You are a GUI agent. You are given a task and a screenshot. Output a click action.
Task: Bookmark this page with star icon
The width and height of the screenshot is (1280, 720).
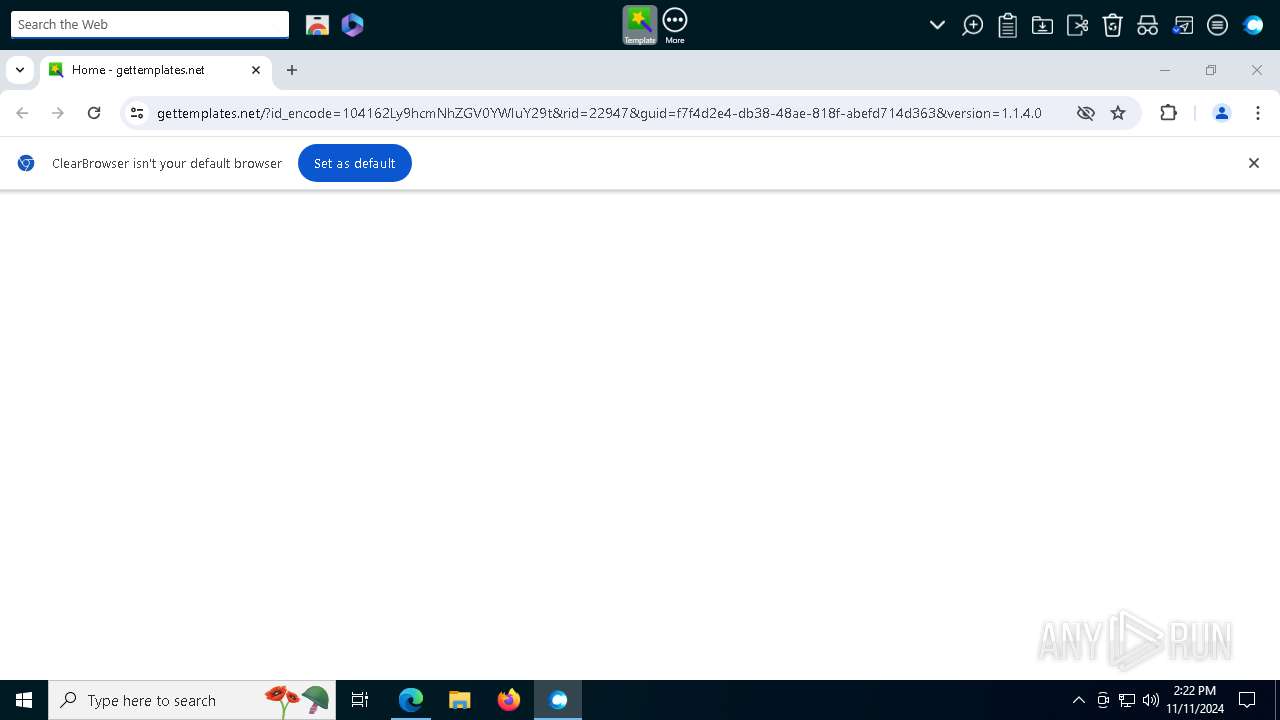1118,113
